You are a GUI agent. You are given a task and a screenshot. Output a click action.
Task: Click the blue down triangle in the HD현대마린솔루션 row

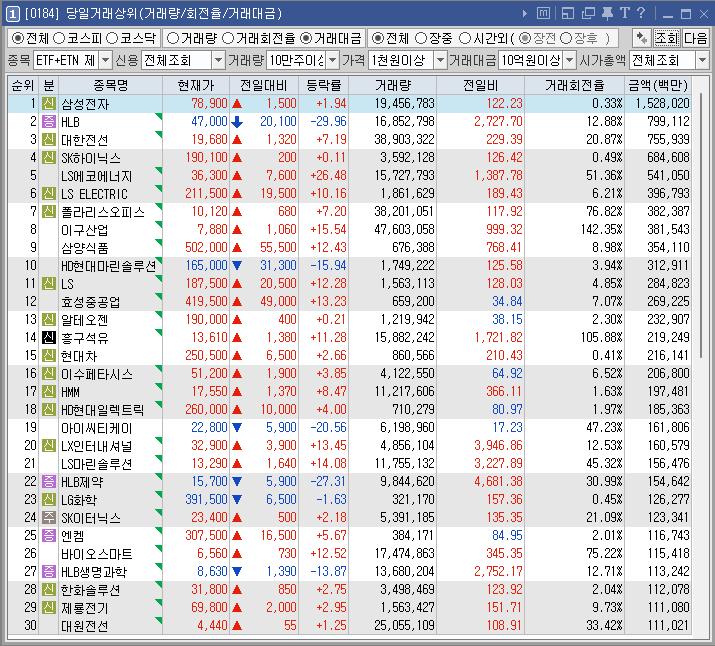tap(237, 265)
